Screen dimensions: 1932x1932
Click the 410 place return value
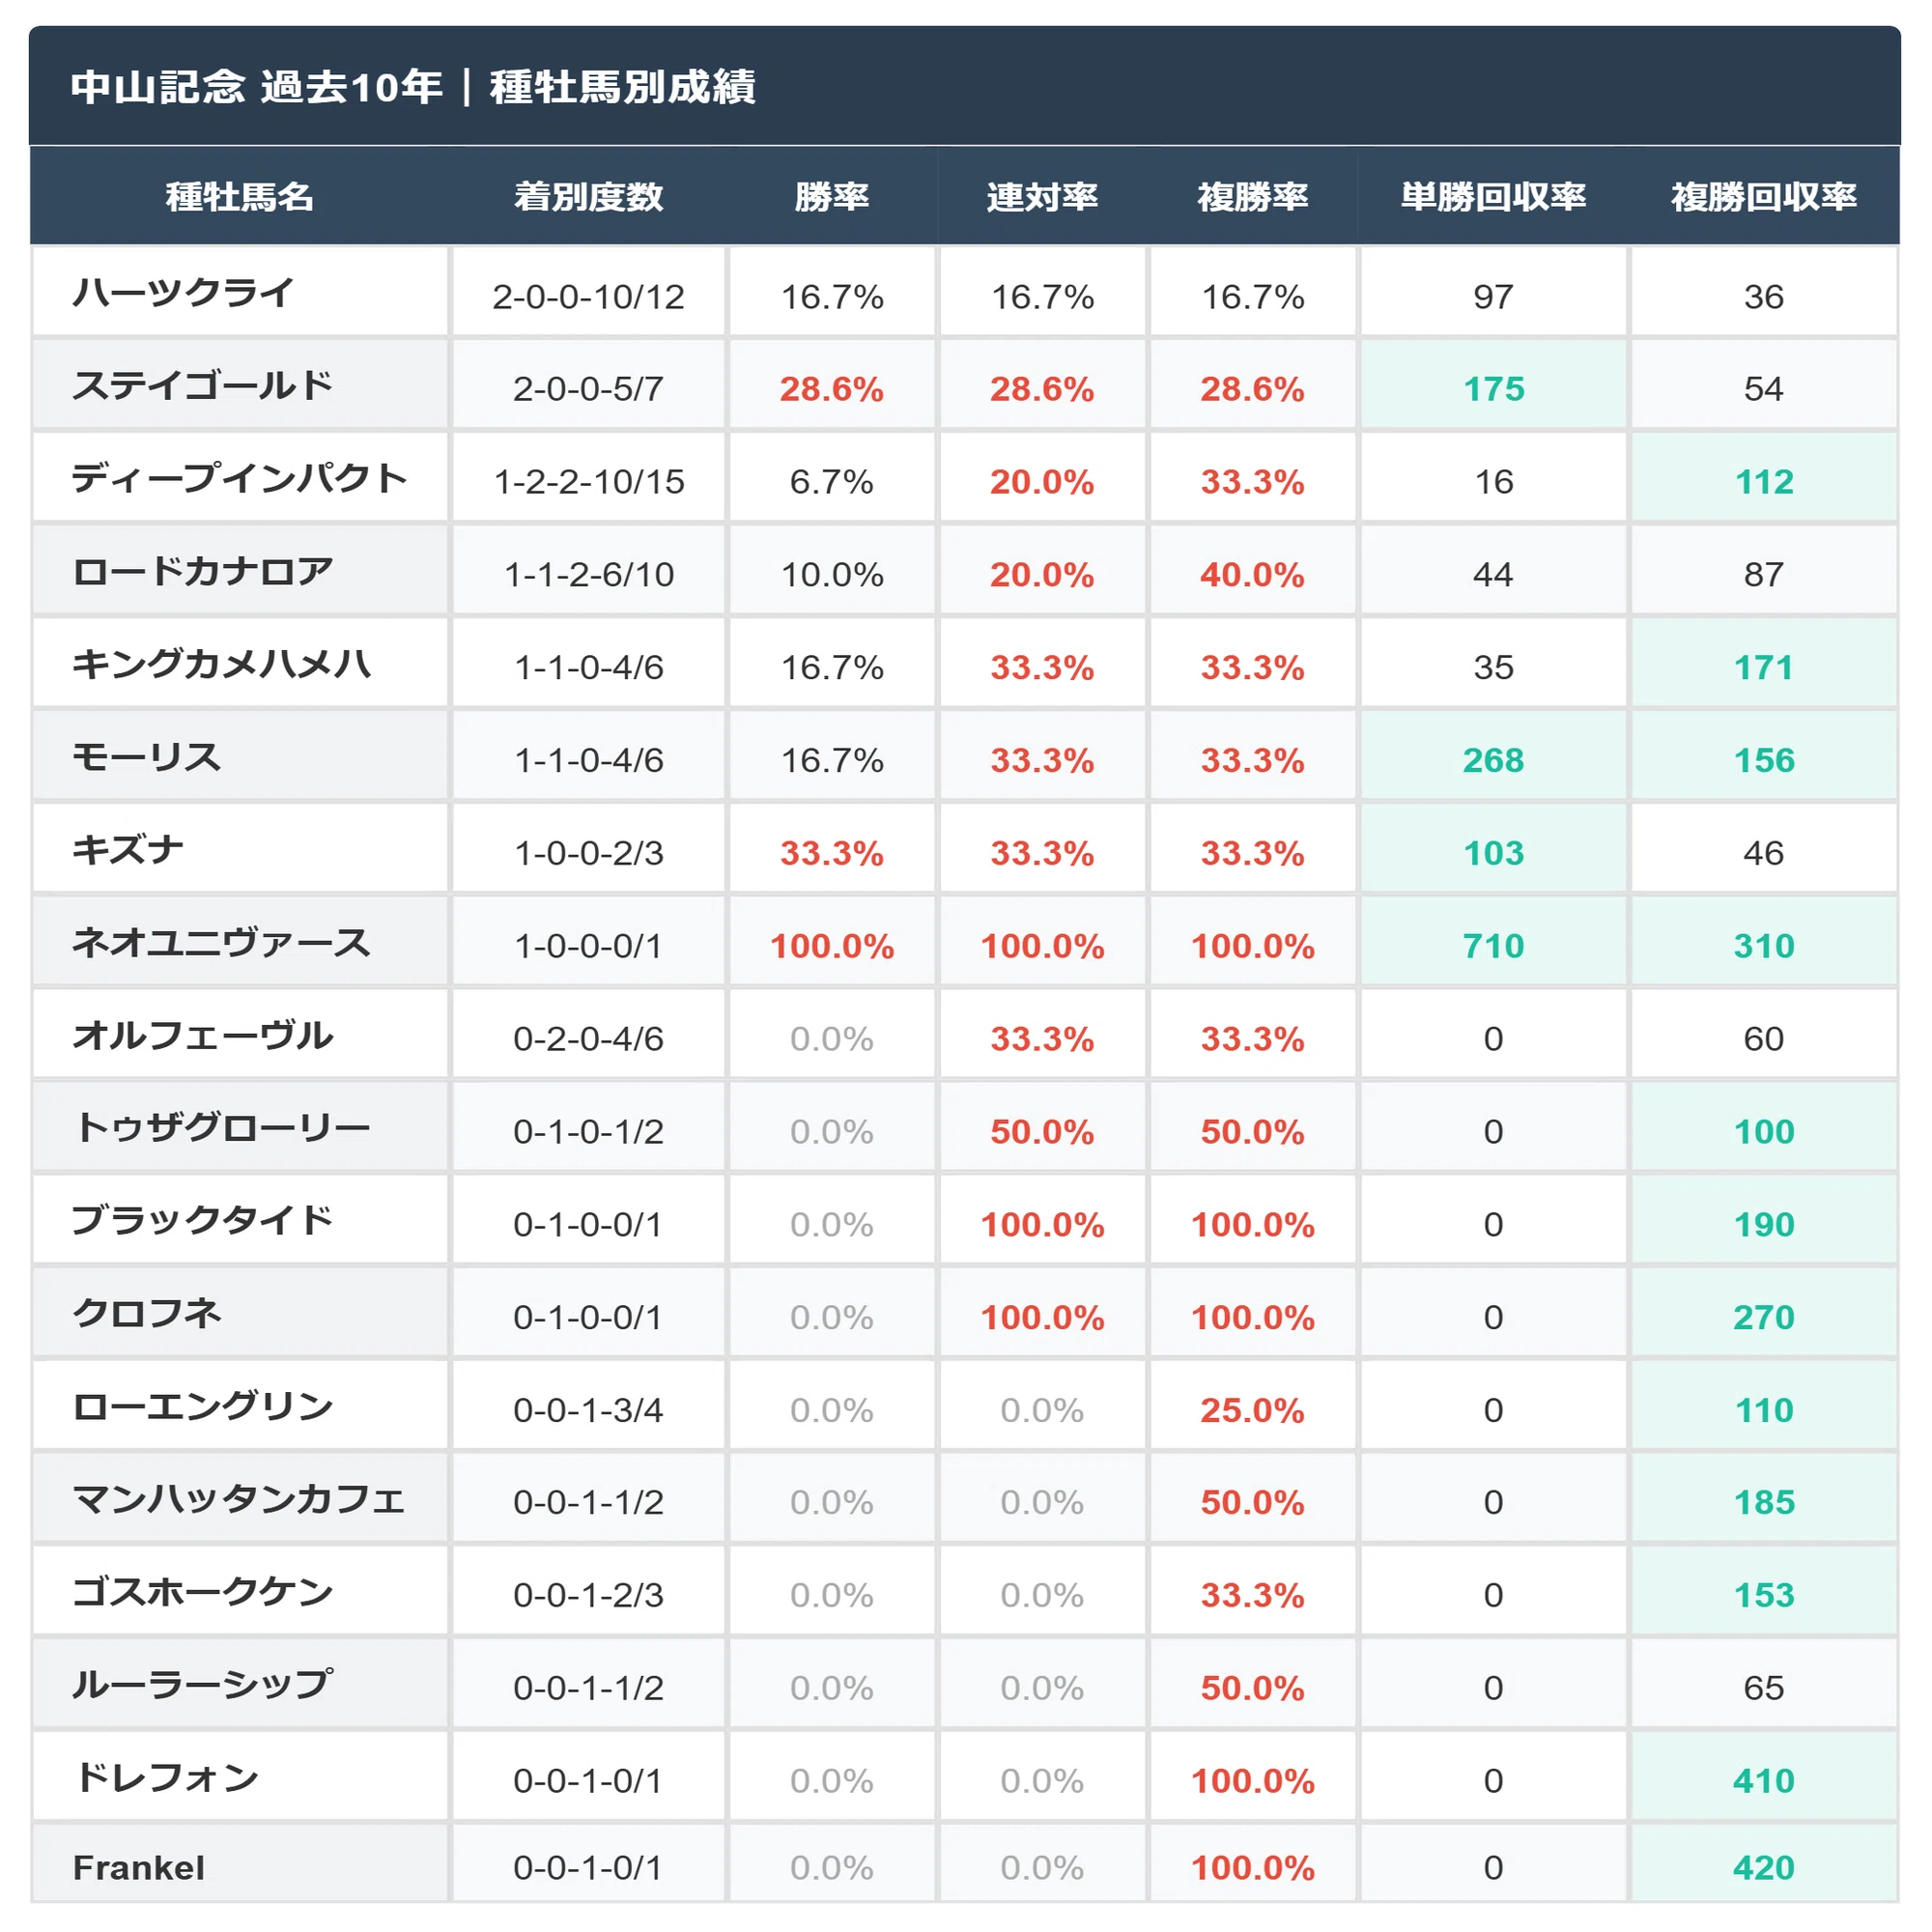(x=1765, y=1781)
